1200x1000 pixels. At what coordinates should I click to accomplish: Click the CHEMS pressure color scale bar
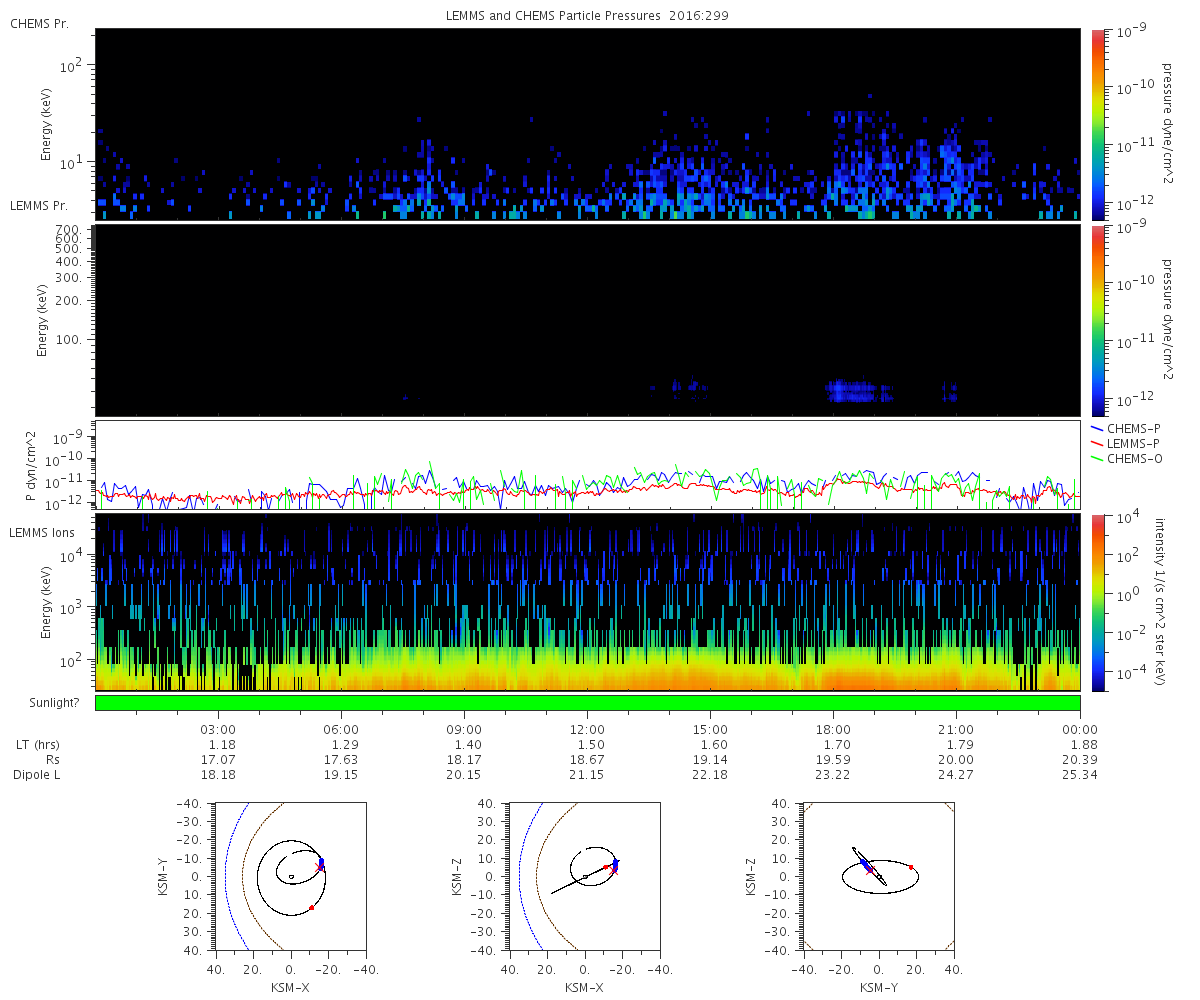pos(1097,124)
